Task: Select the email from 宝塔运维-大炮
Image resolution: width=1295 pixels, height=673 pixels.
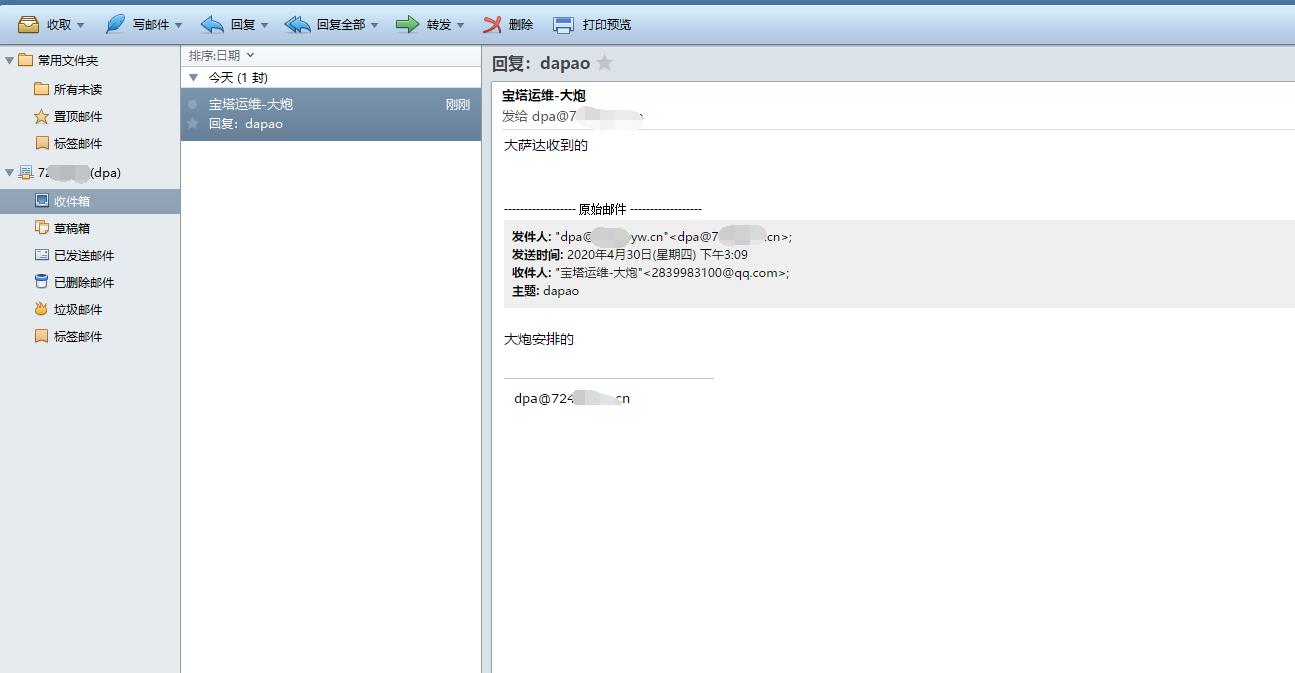Action: click(x=331, y=114)
